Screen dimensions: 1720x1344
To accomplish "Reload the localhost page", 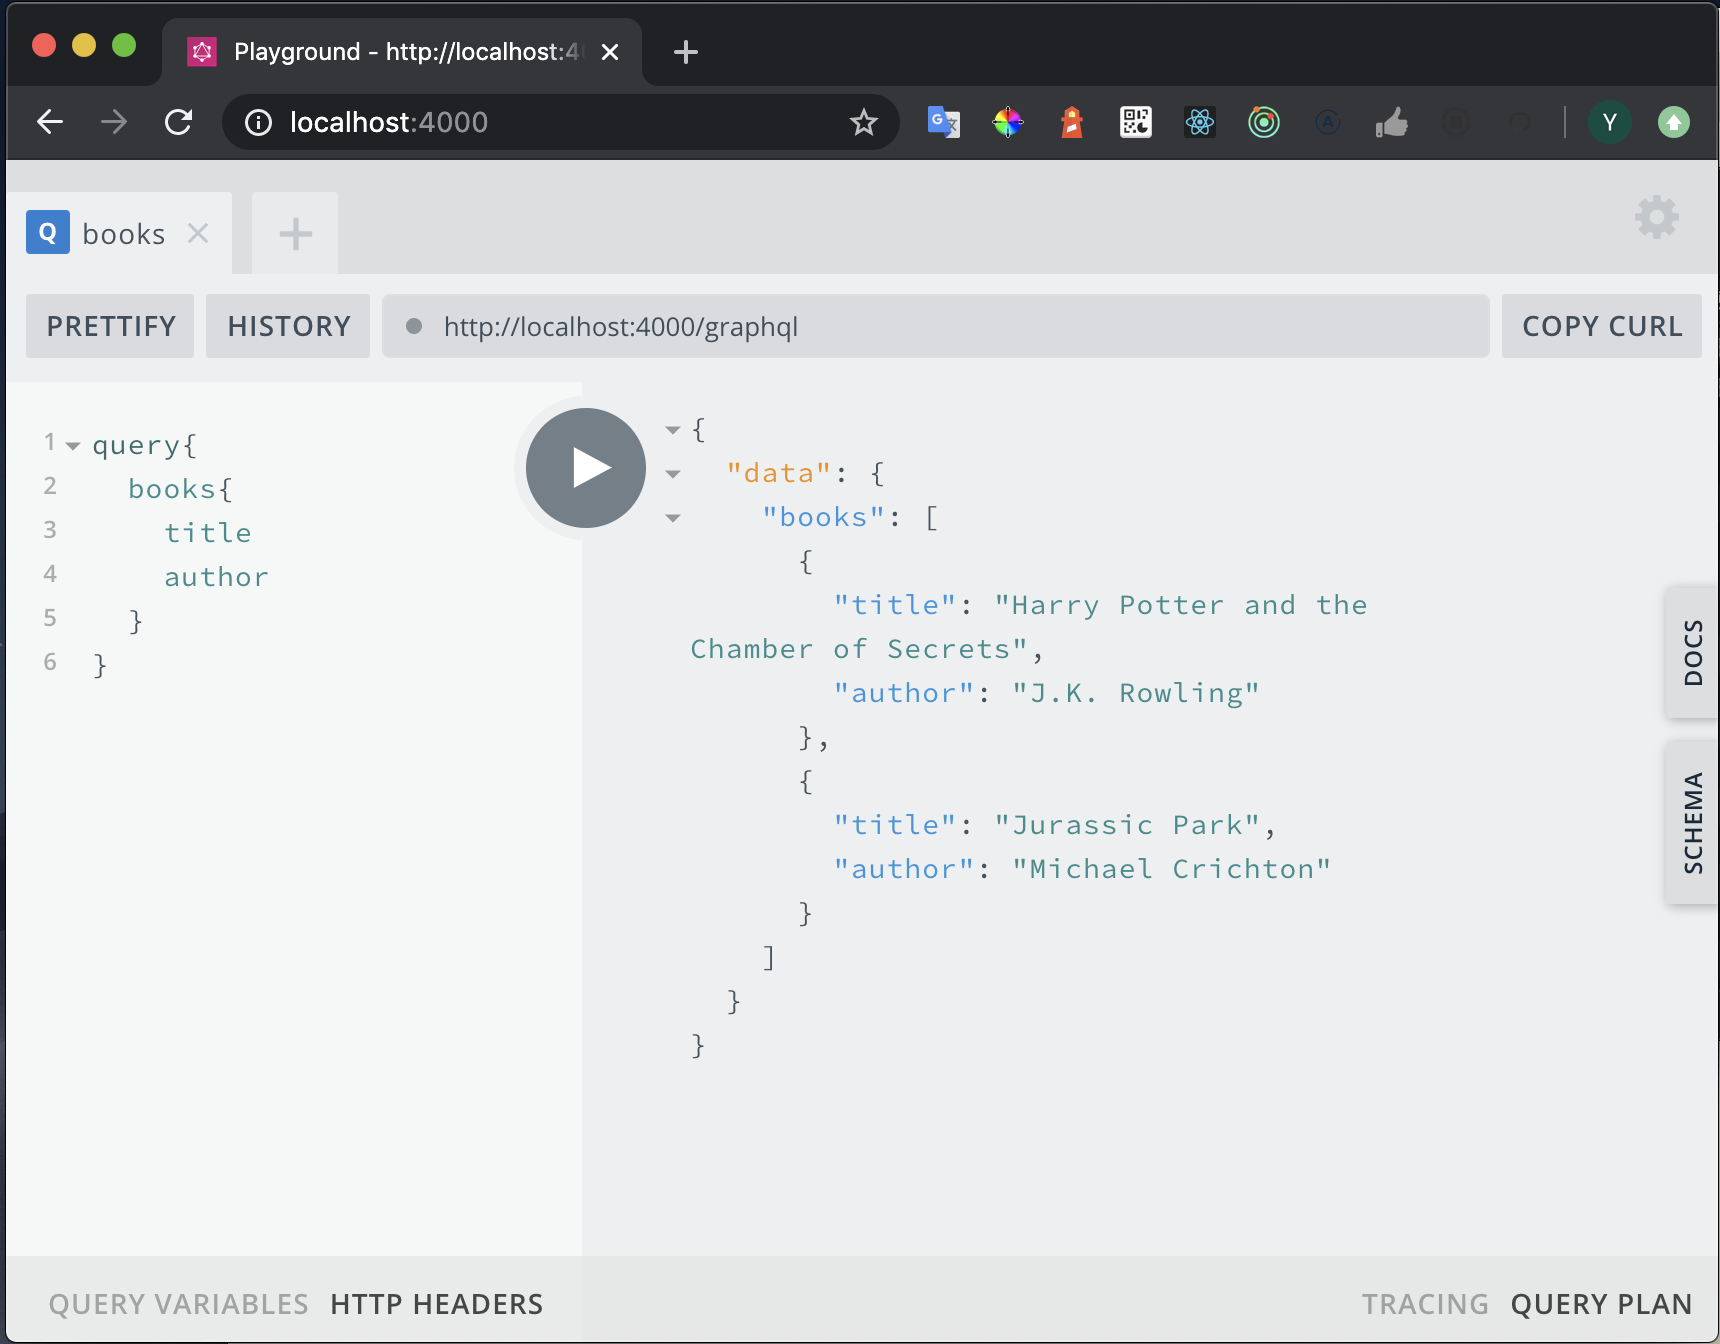I will (x=179, y=122).
